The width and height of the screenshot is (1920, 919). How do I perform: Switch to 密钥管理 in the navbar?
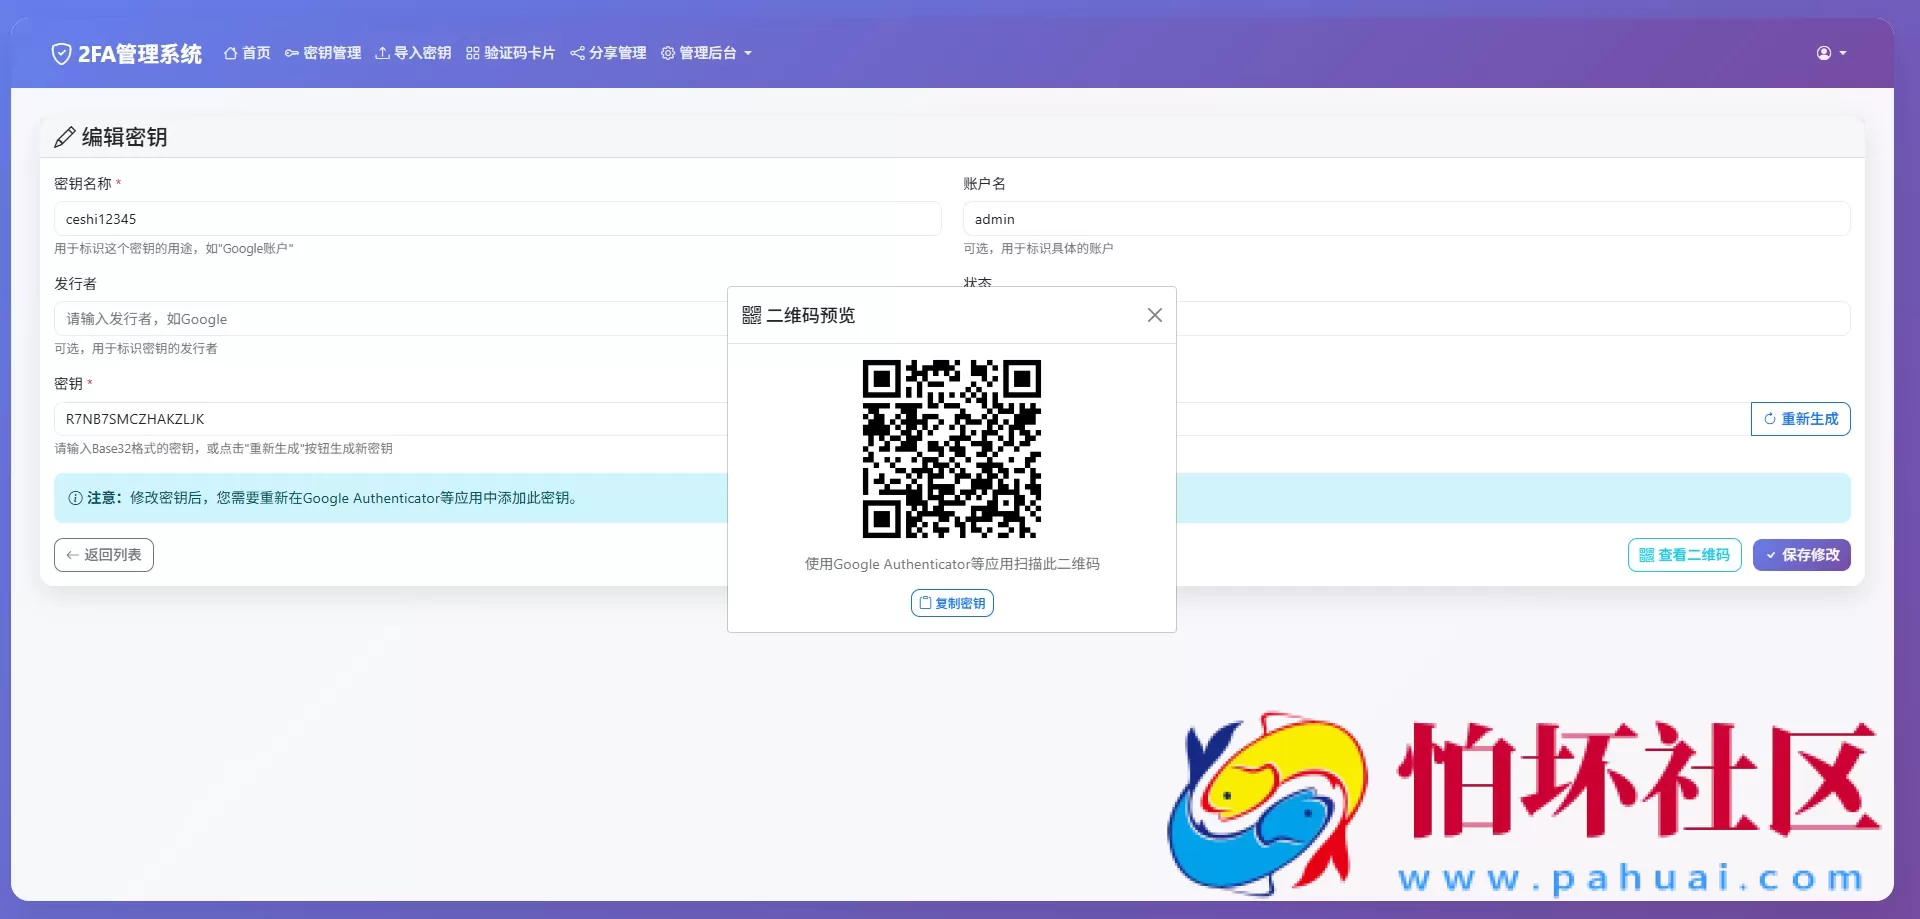pyautogui.click(x=324, y=53)
